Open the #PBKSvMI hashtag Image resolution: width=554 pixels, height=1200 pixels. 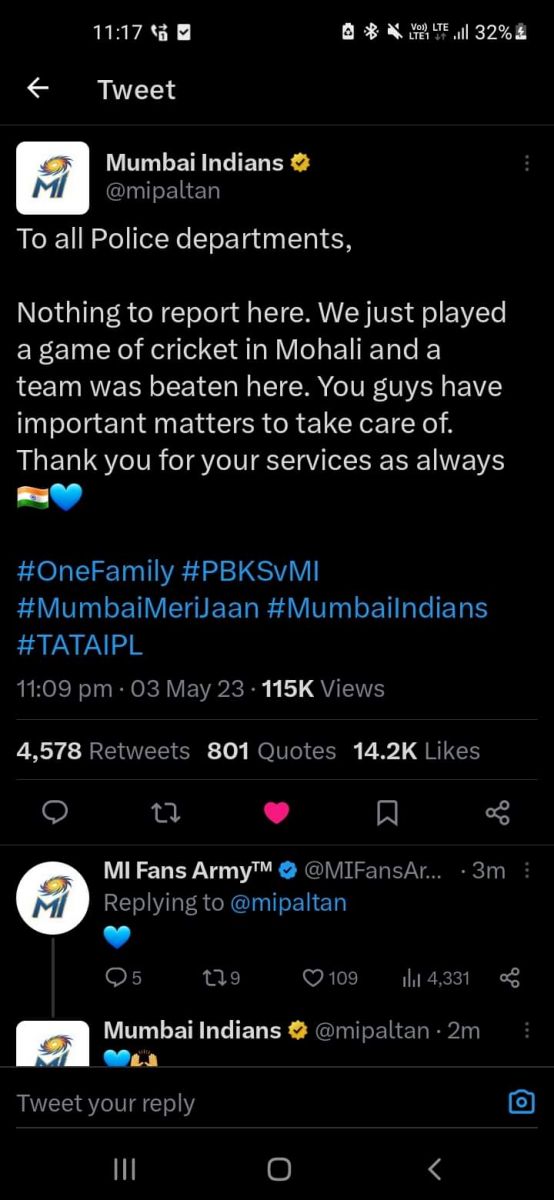tap(251, 571)
